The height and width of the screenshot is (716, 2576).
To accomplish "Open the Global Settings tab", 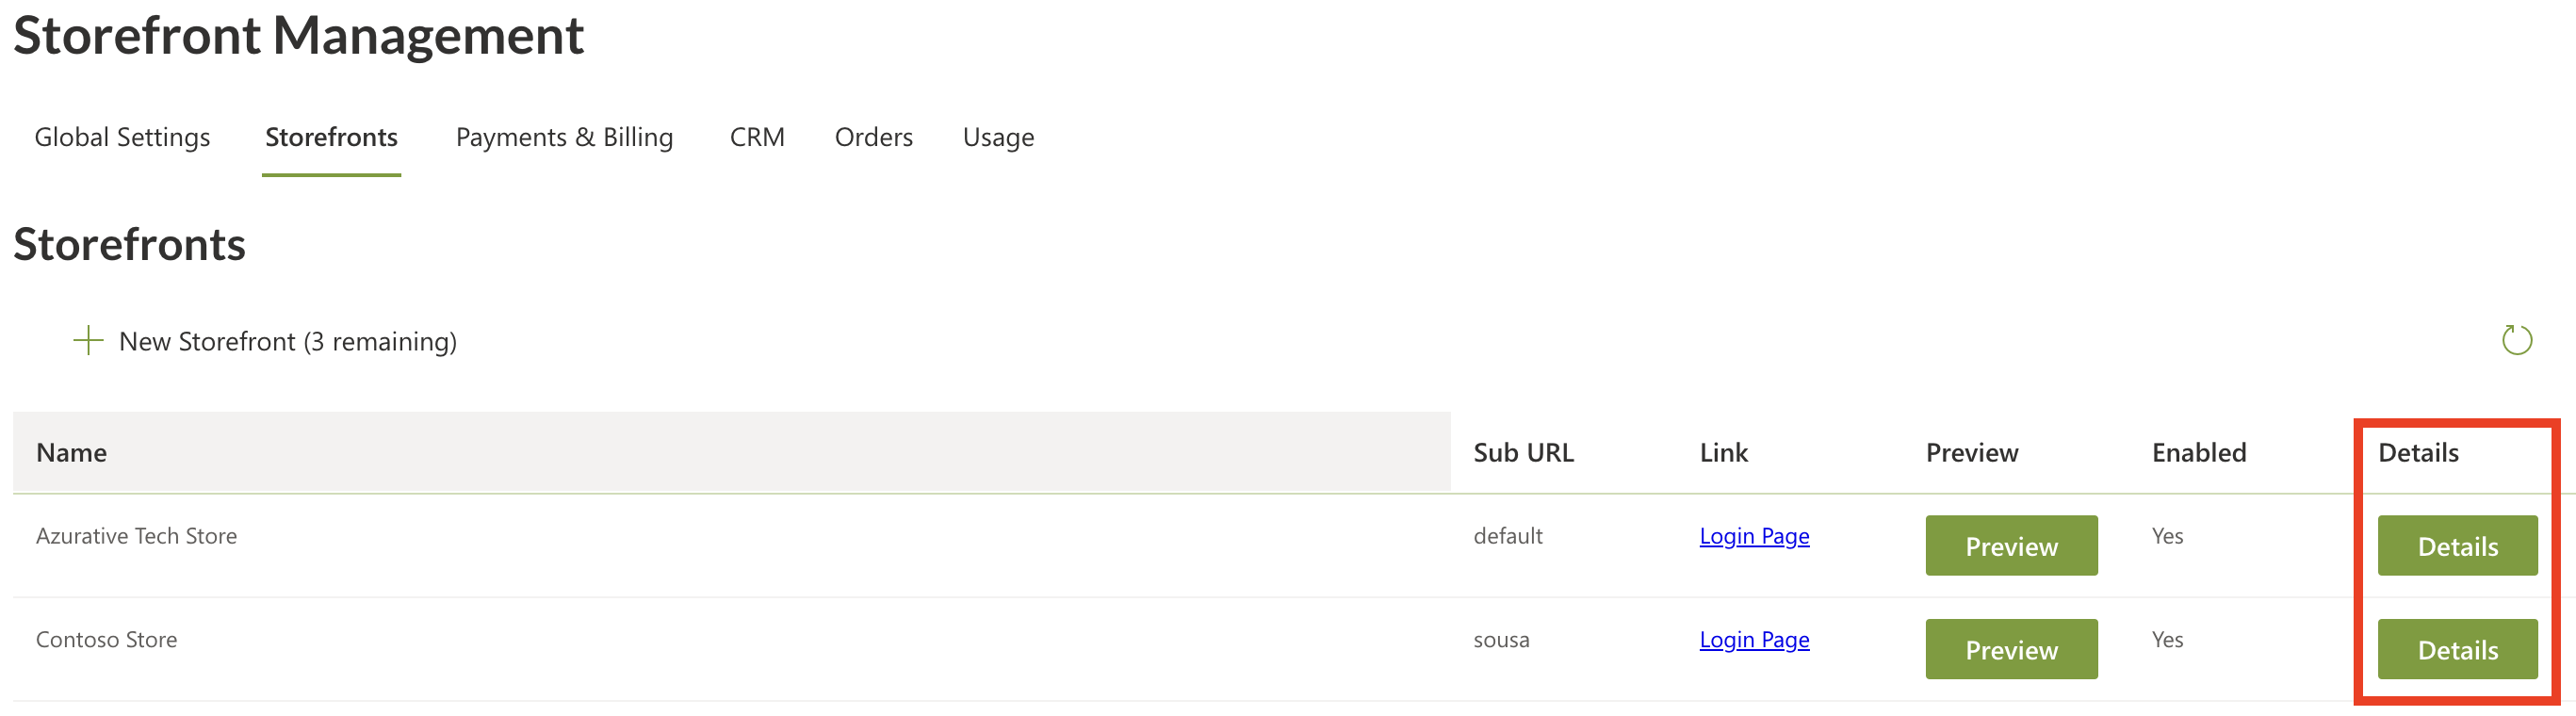I will pos(122,137).
